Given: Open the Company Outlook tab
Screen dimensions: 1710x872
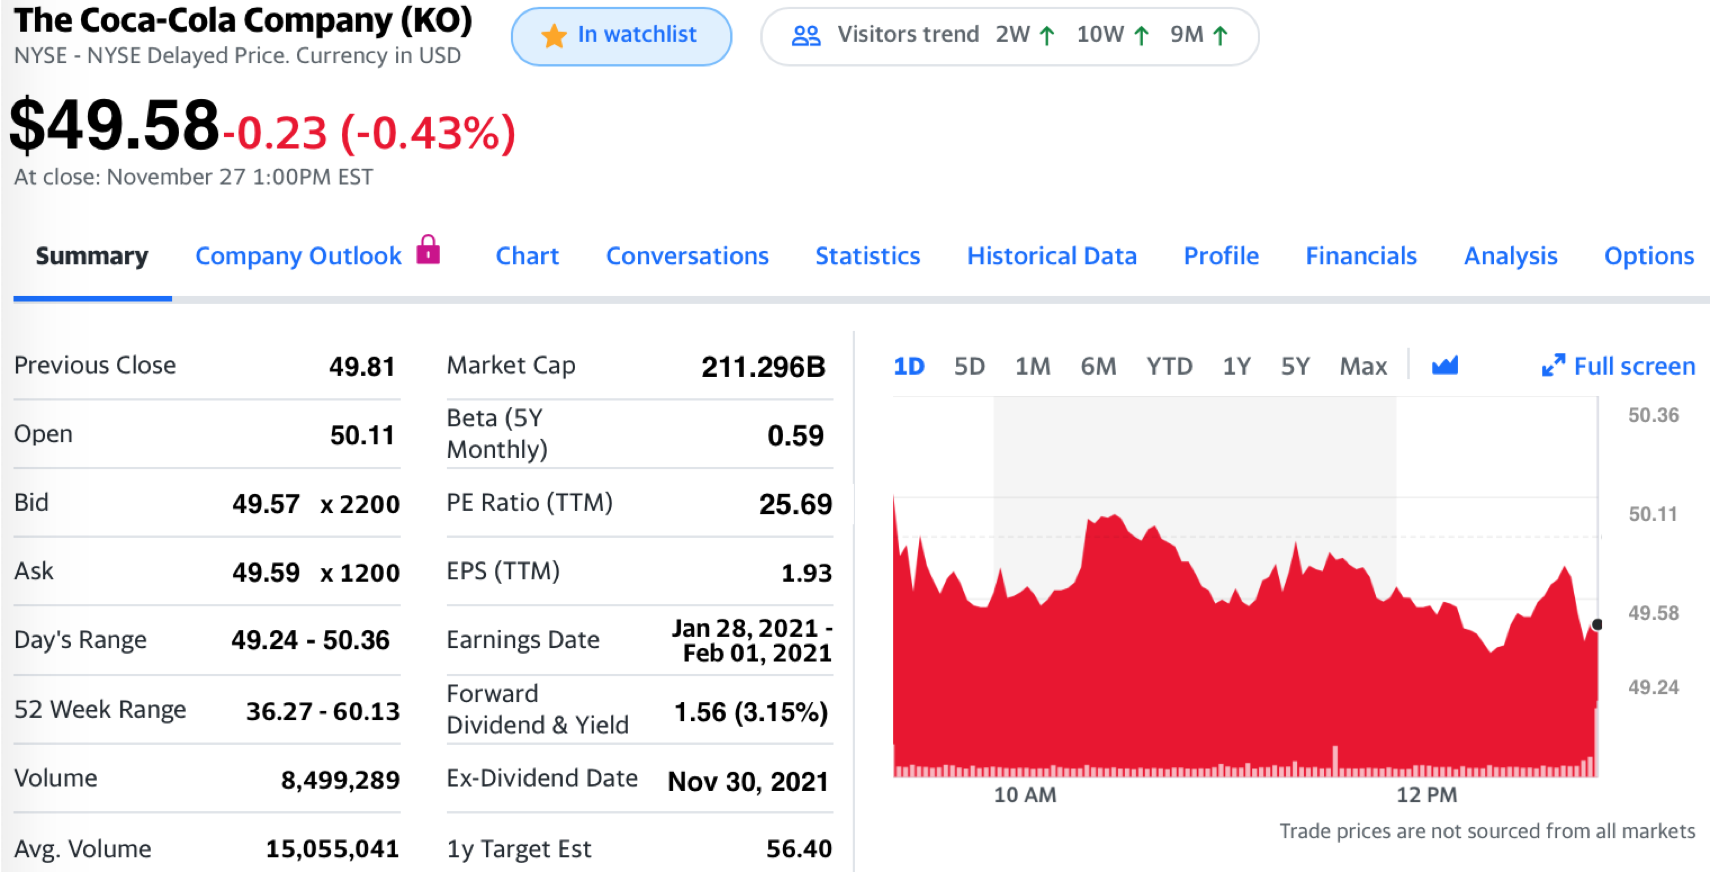Looking at the screenshot, I should coord(298,257).
